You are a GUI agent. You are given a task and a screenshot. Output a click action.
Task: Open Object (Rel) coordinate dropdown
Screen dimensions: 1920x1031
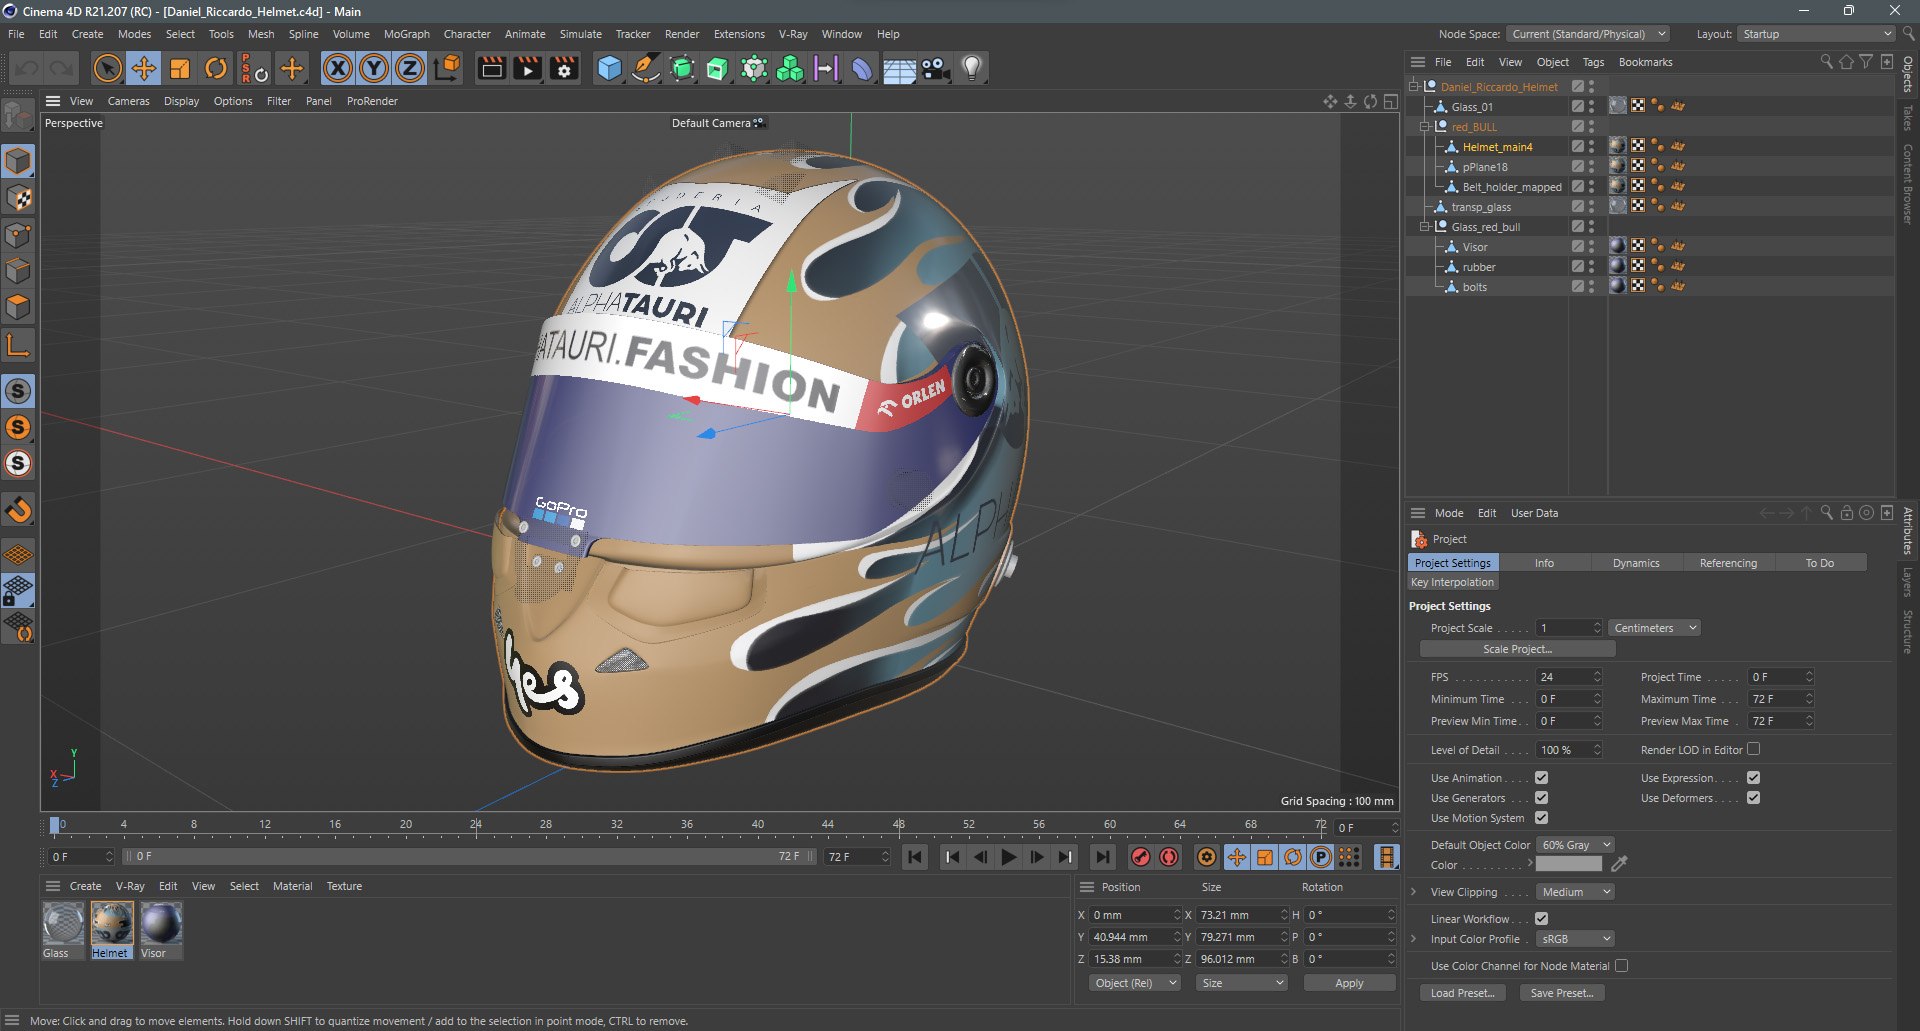coord(1134,983)
